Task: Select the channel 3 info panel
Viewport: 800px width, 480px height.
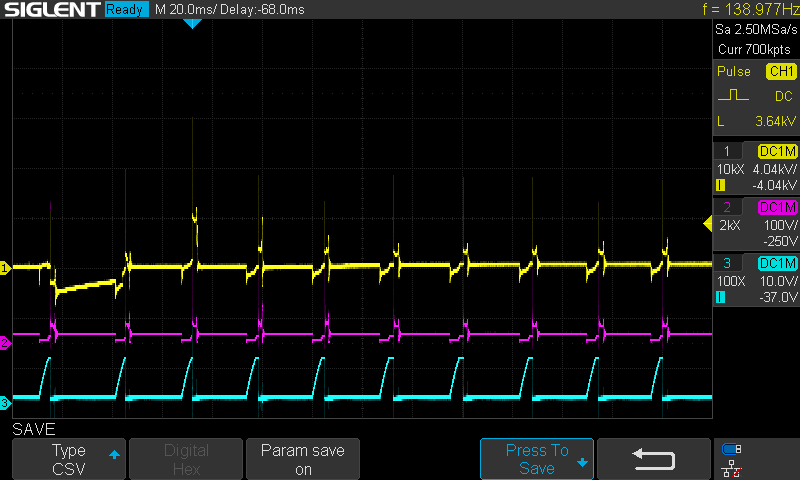Action: tap(756, 280)
